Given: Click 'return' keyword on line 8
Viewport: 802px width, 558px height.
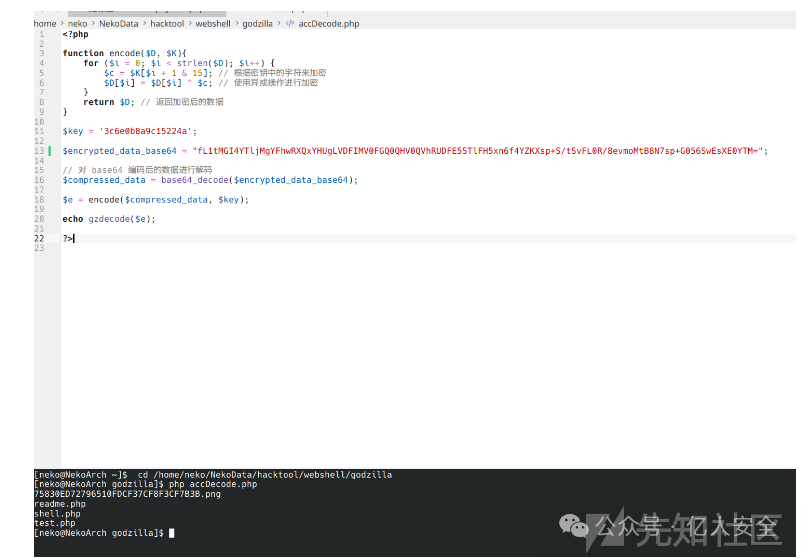Looking at the screenshot, I should (x=98, y=102).
